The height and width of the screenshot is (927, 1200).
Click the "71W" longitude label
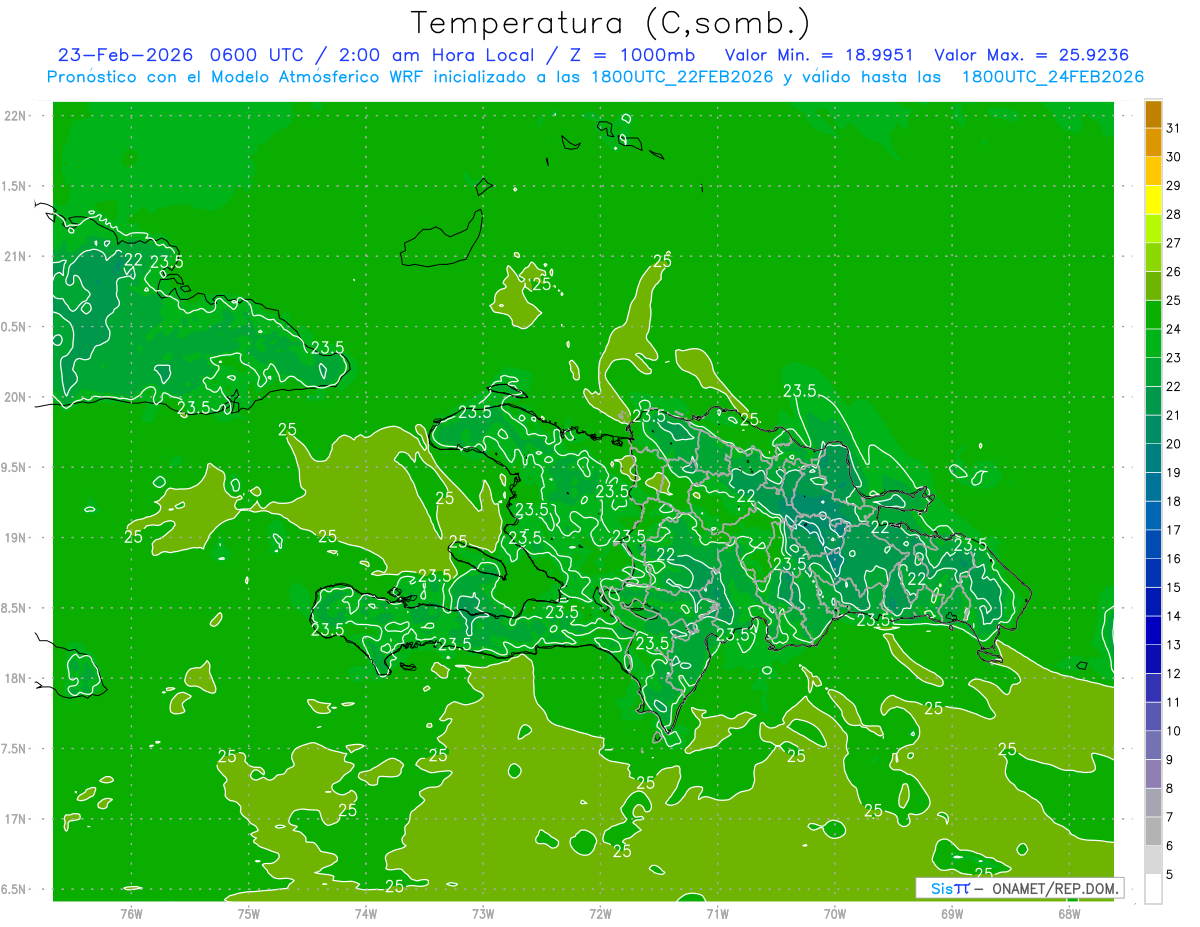tap(717, 914)
